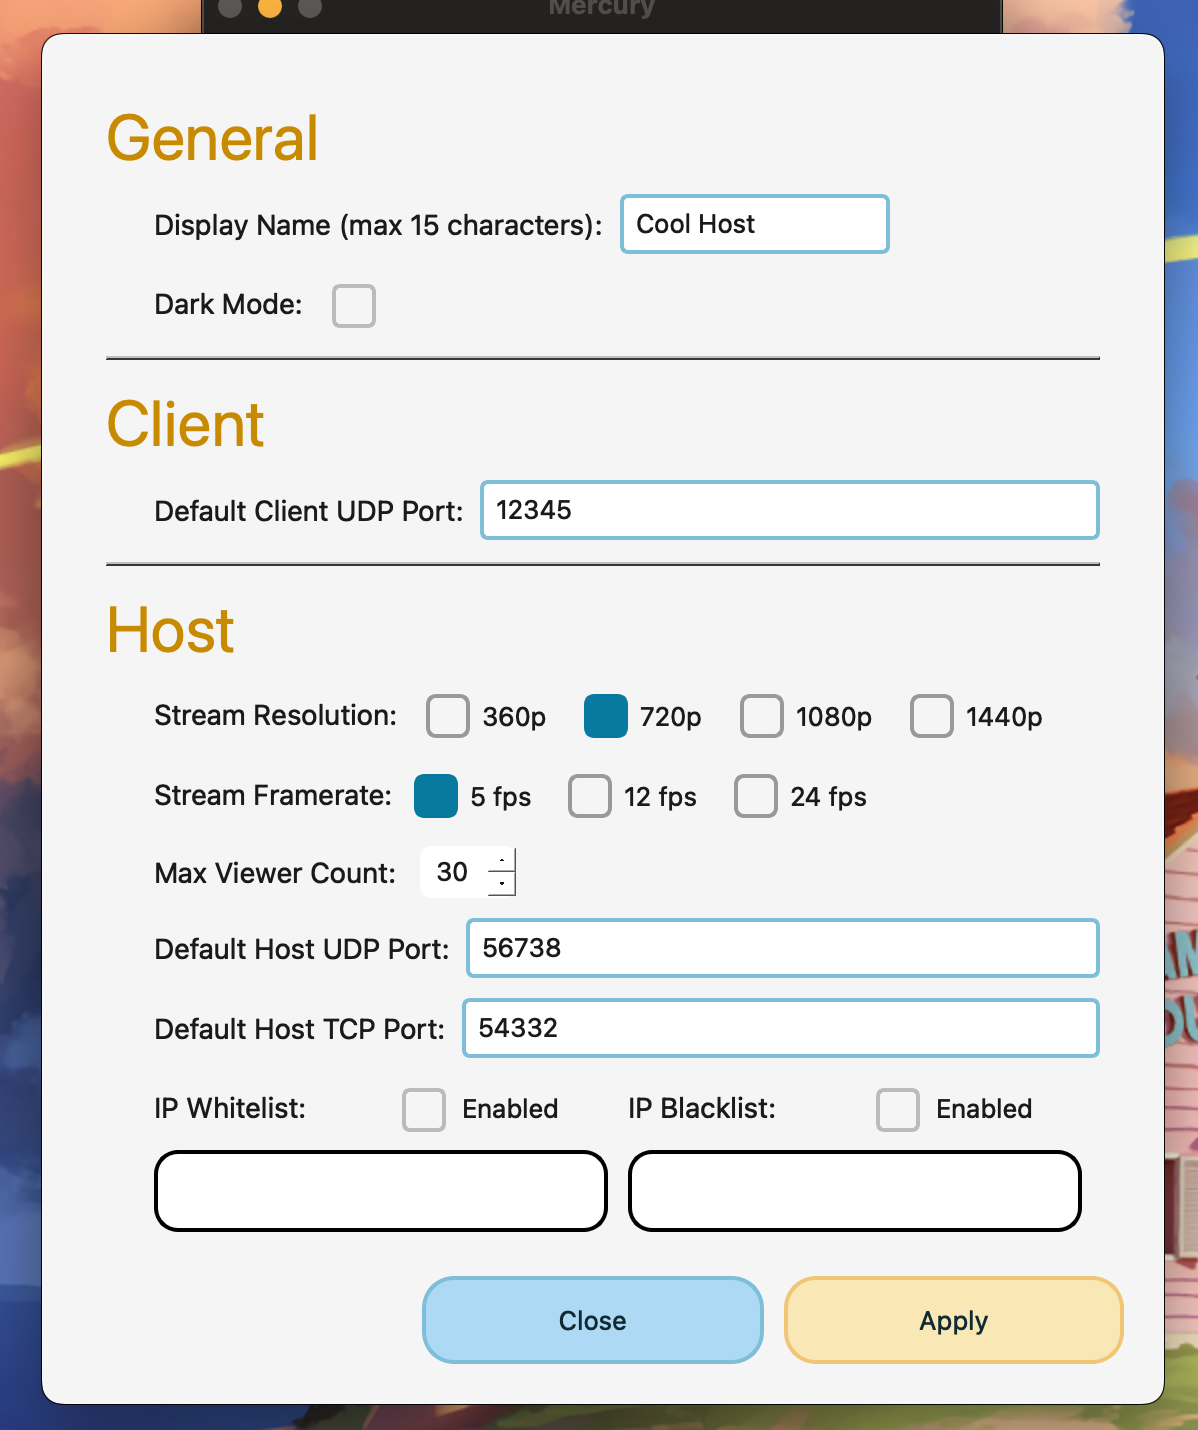This screenshot has height=1430, width=1198.
Task: Enable the IP Whitelist
Action: [424, 1110]
